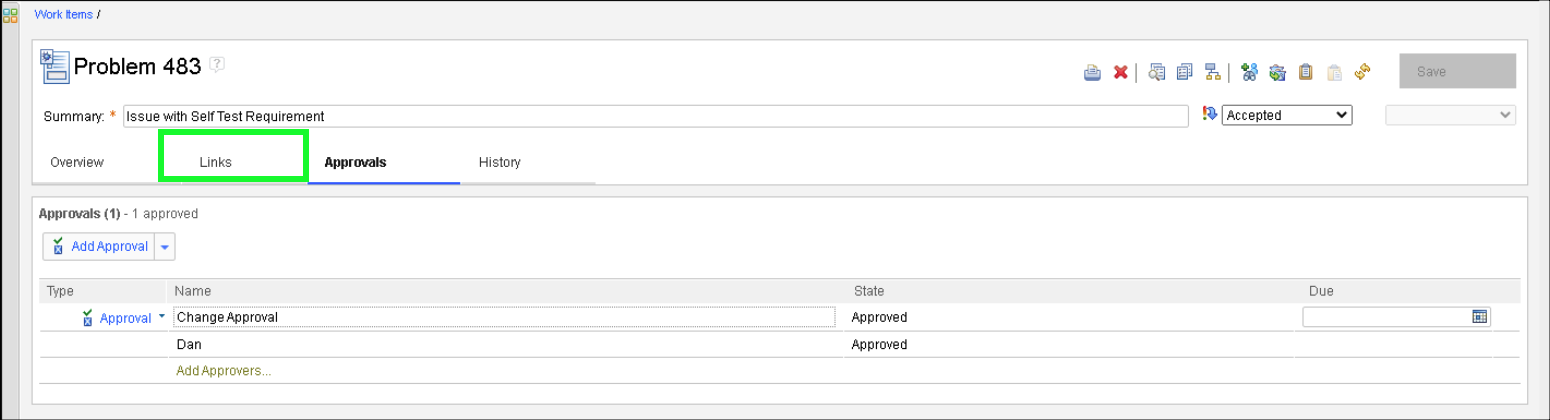Click the help question mark beside title
Screen dimensions: 1550x420
click(217, 65)
